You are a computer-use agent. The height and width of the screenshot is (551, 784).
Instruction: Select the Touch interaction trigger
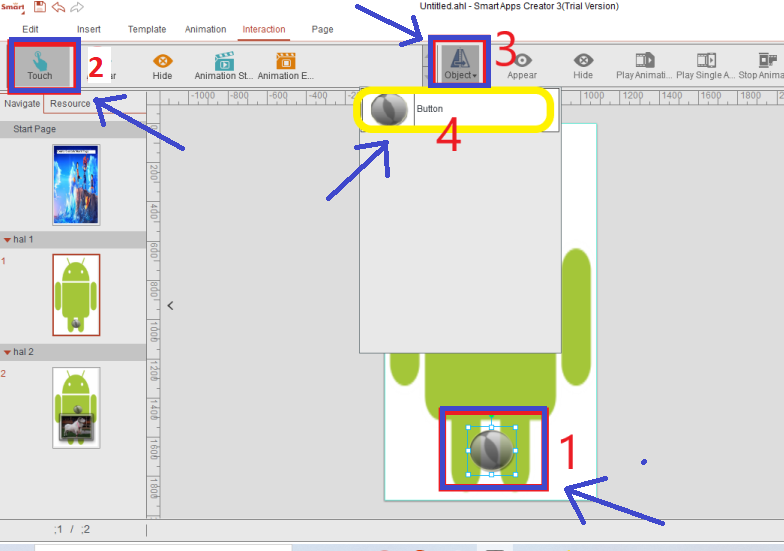click(x=40, y=66)
